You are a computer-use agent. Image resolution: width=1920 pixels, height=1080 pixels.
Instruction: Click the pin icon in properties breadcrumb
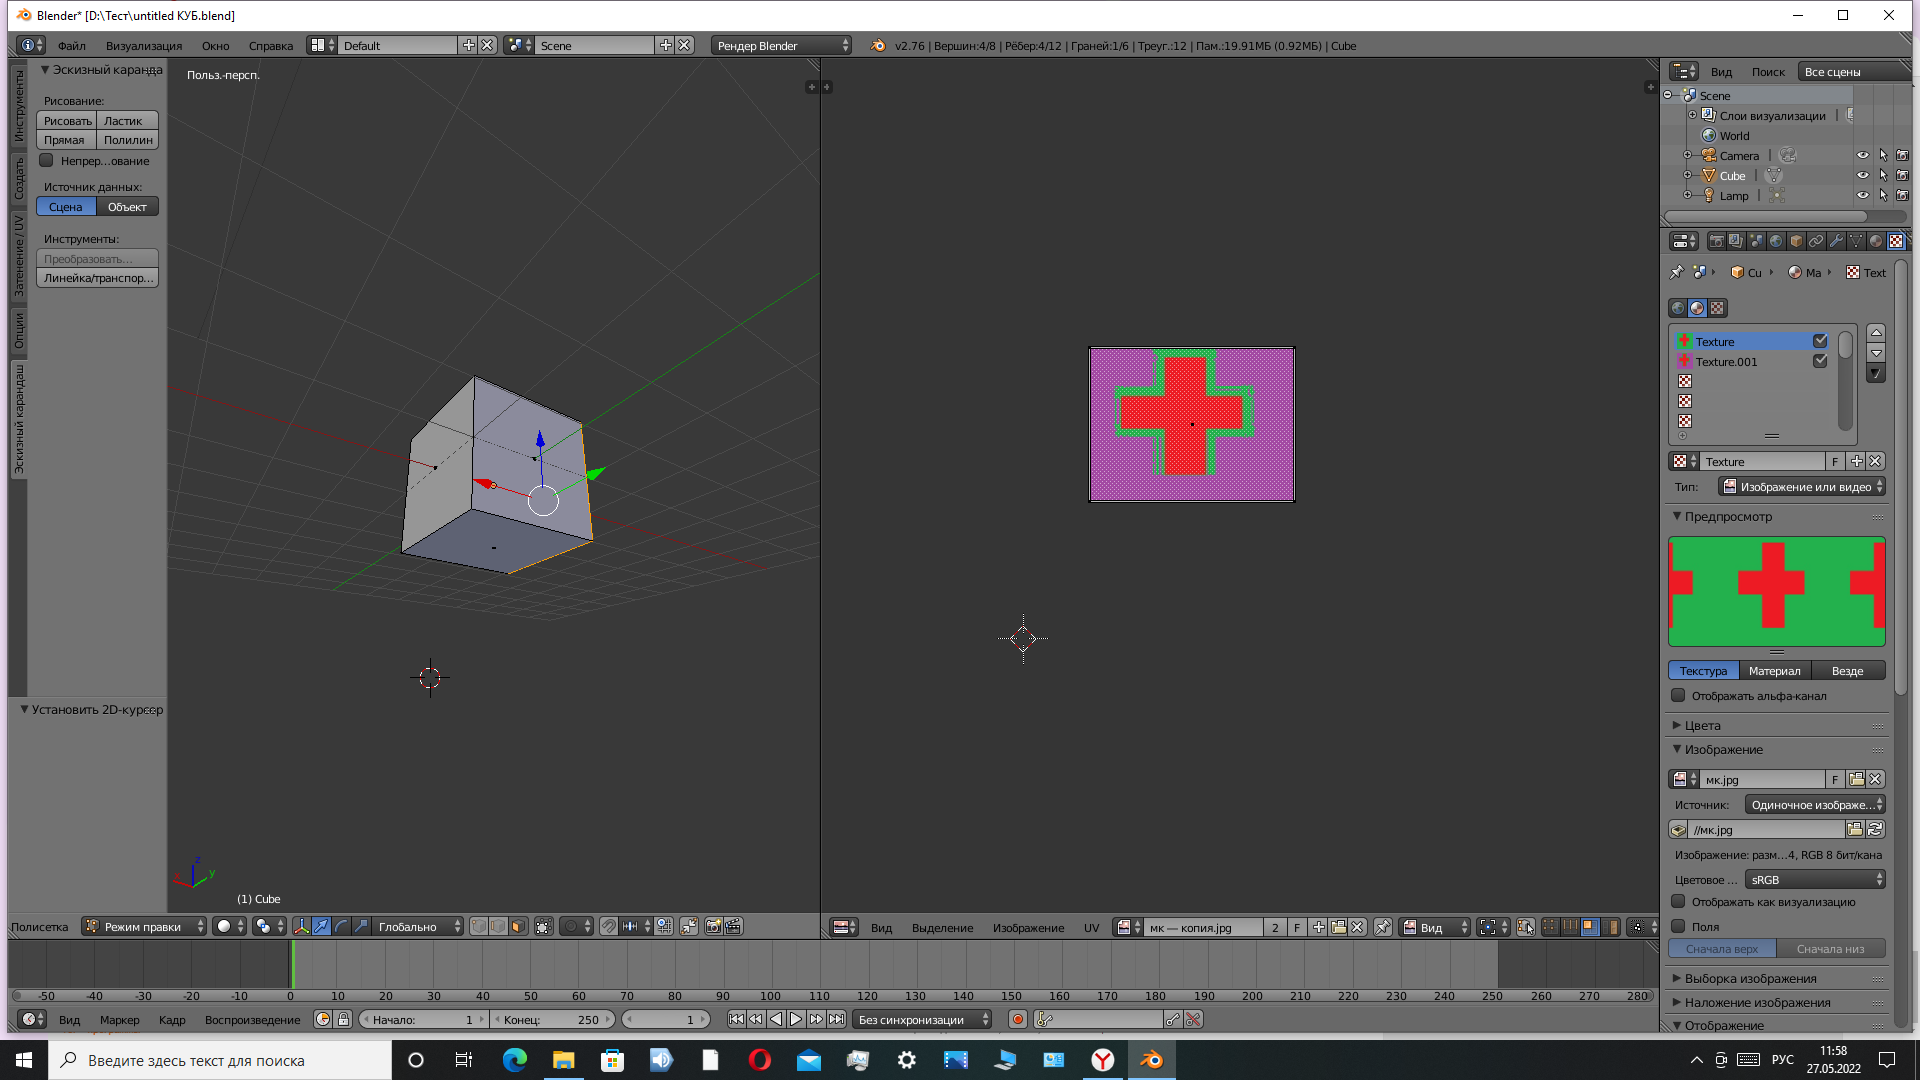1677,272
